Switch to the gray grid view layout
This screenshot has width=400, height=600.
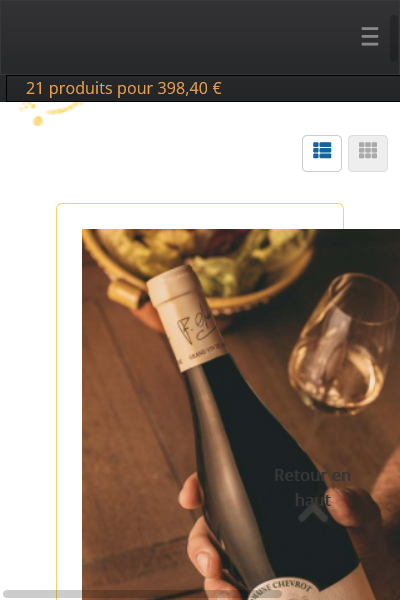pos(368,153)
